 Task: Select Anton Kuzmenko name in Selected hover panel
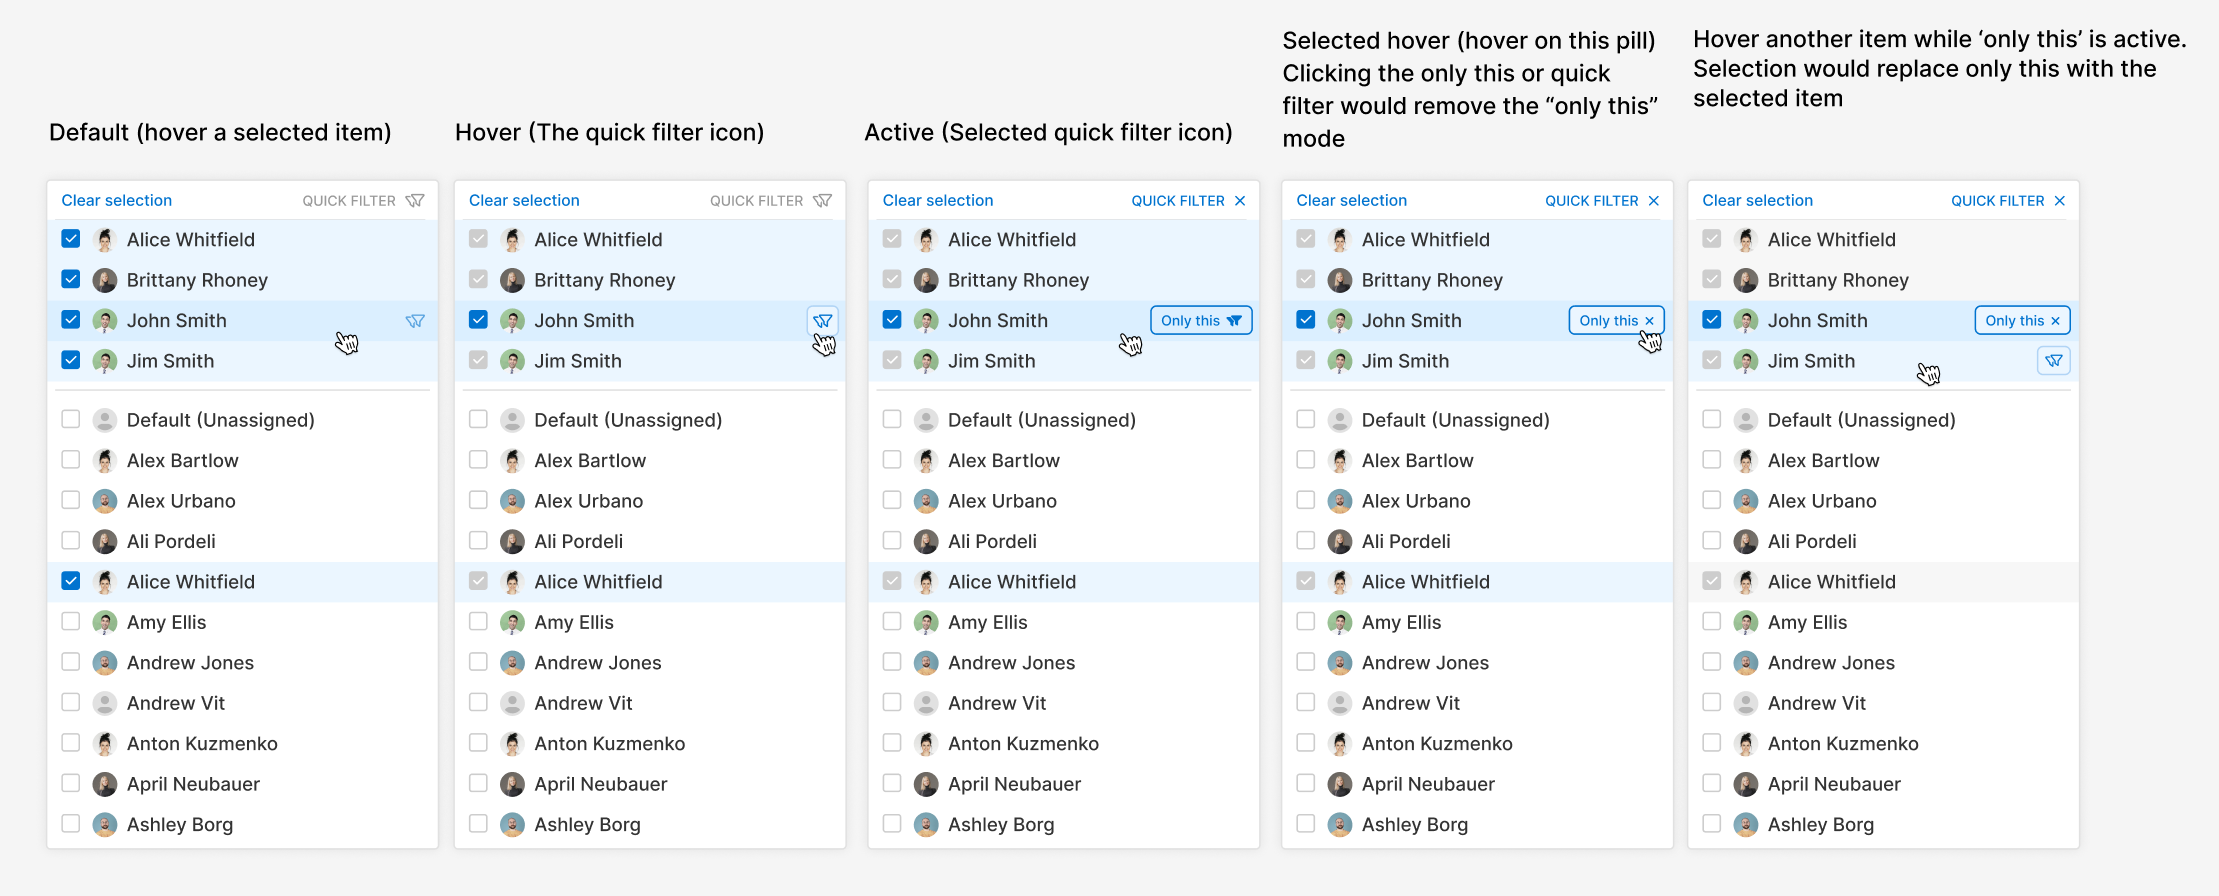pyautogui.click(x=1437, y=743)
